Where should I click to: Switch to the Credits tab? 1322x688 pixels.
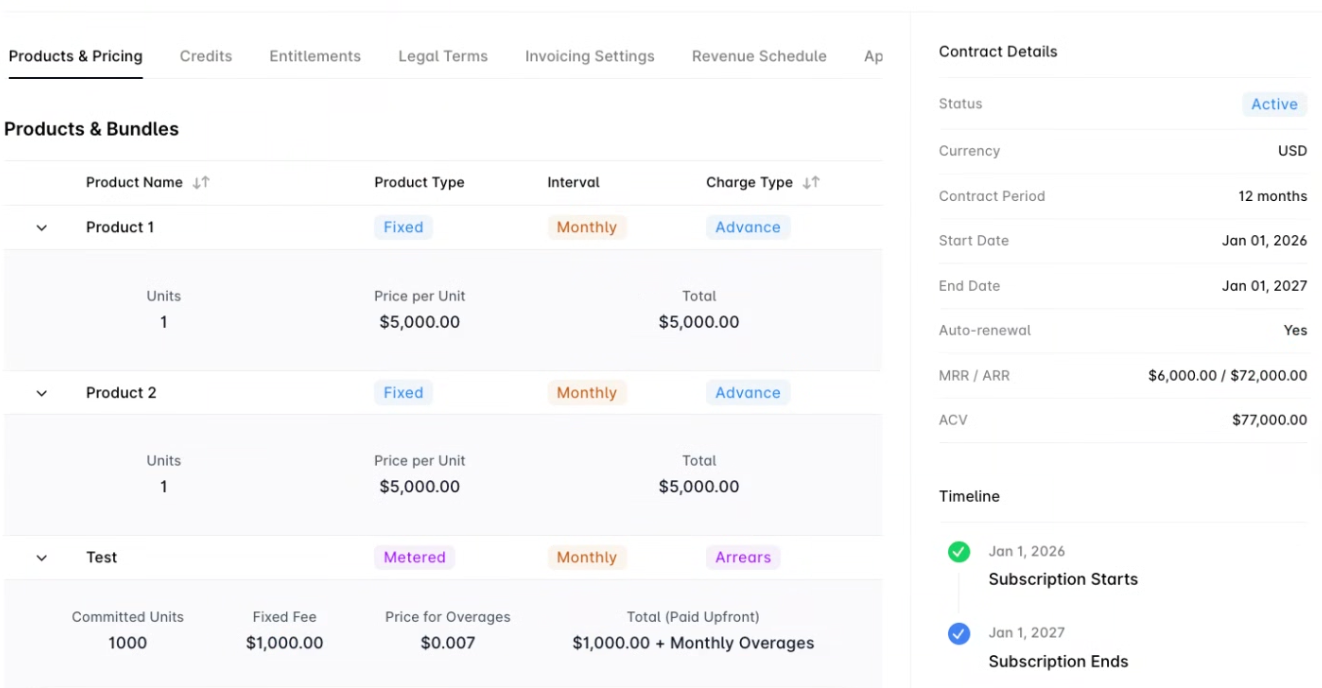(x=205, y=56)
